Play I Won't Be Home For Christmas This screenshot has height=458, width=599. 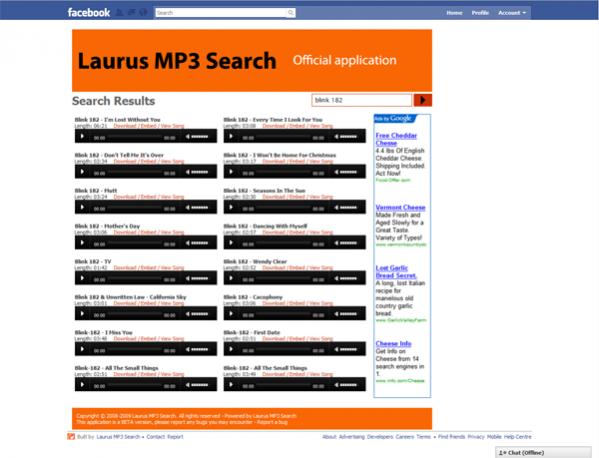pyautogui.click(x=231, y=172)
